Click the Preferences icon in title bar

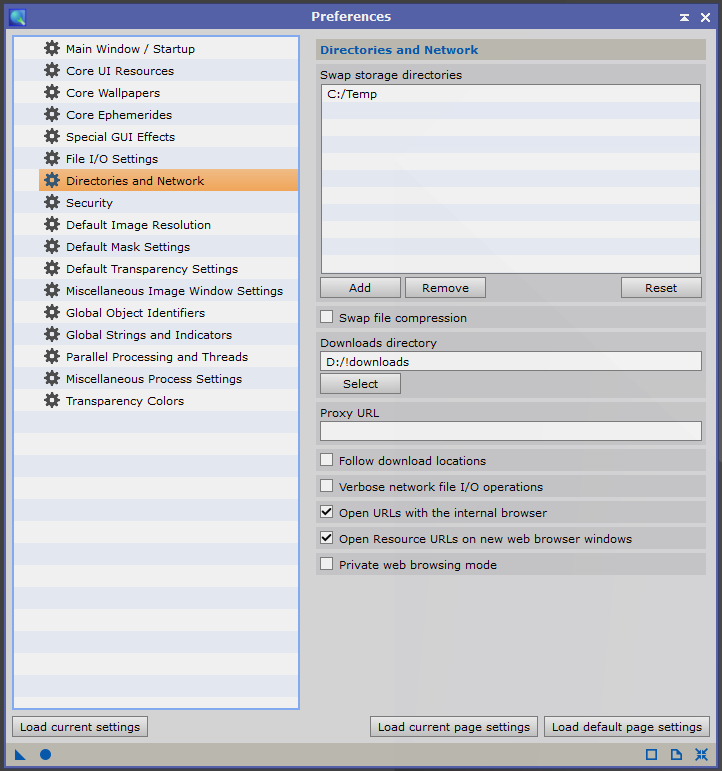tap(17, 17)
